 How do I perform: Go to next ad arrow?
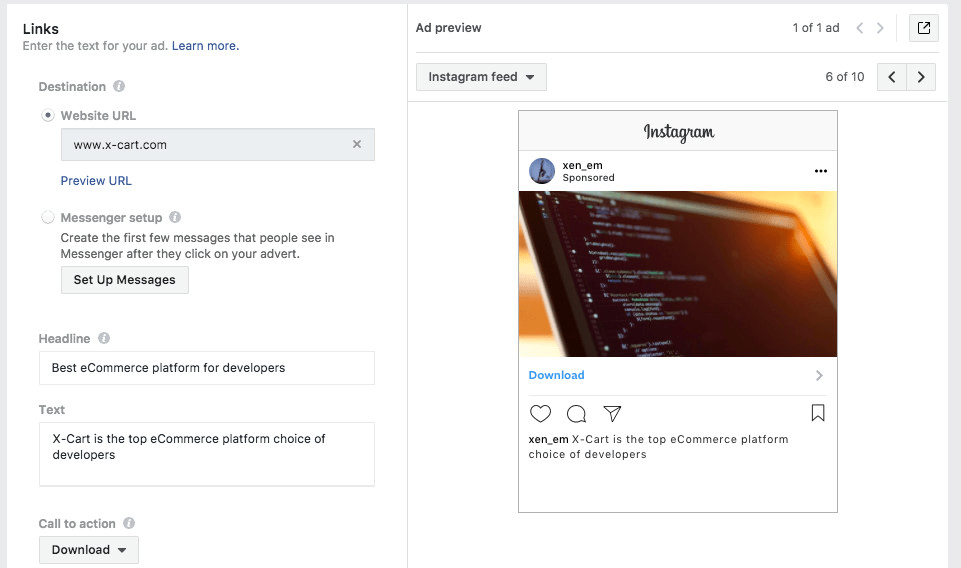[x=880, y=28]
